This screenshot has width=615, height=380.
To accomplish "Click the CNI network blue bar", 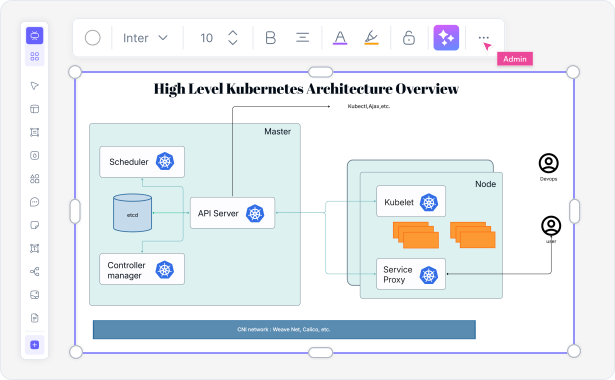I will (284, 329).
